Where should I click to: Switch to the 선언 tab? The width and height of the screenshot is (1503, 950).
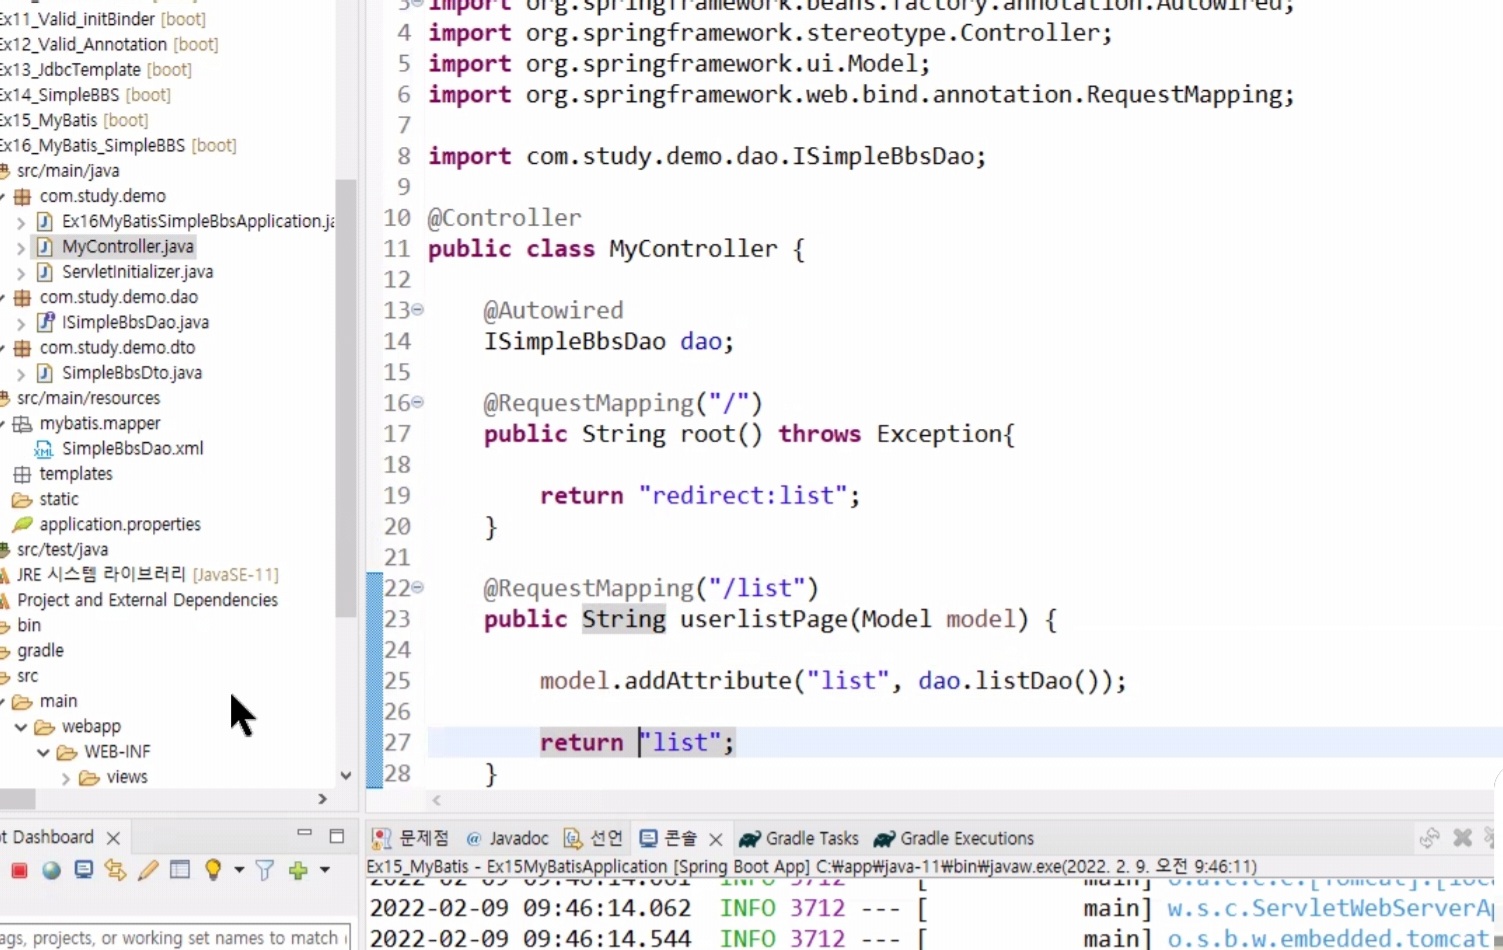[593, 838]
